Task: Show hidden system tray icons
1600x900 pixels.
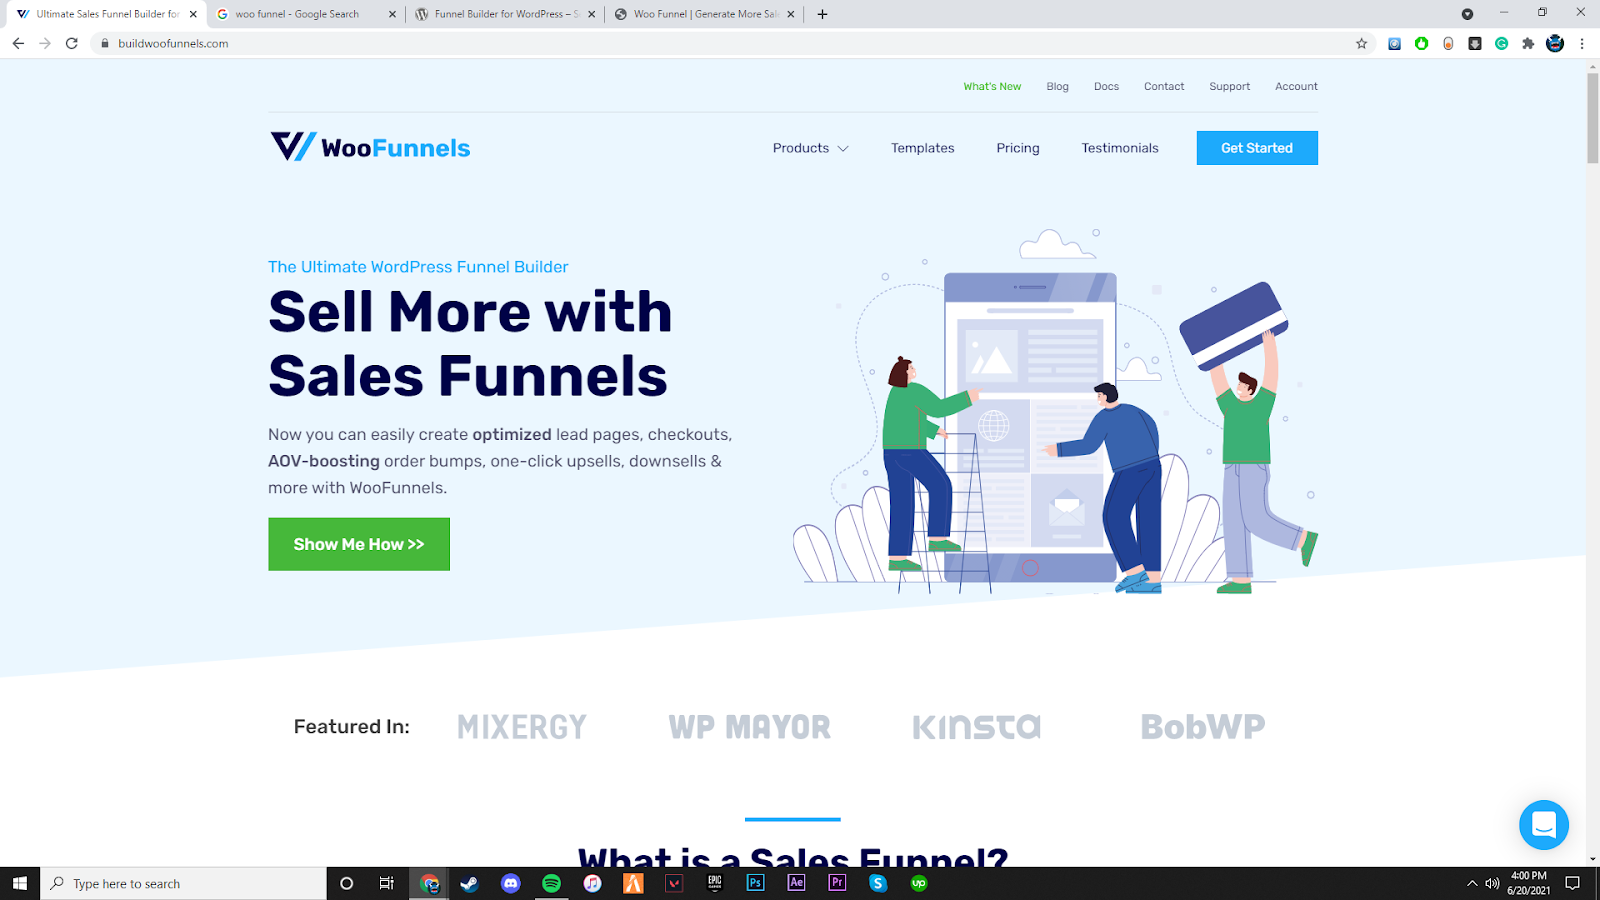Action: point(1471,883)
